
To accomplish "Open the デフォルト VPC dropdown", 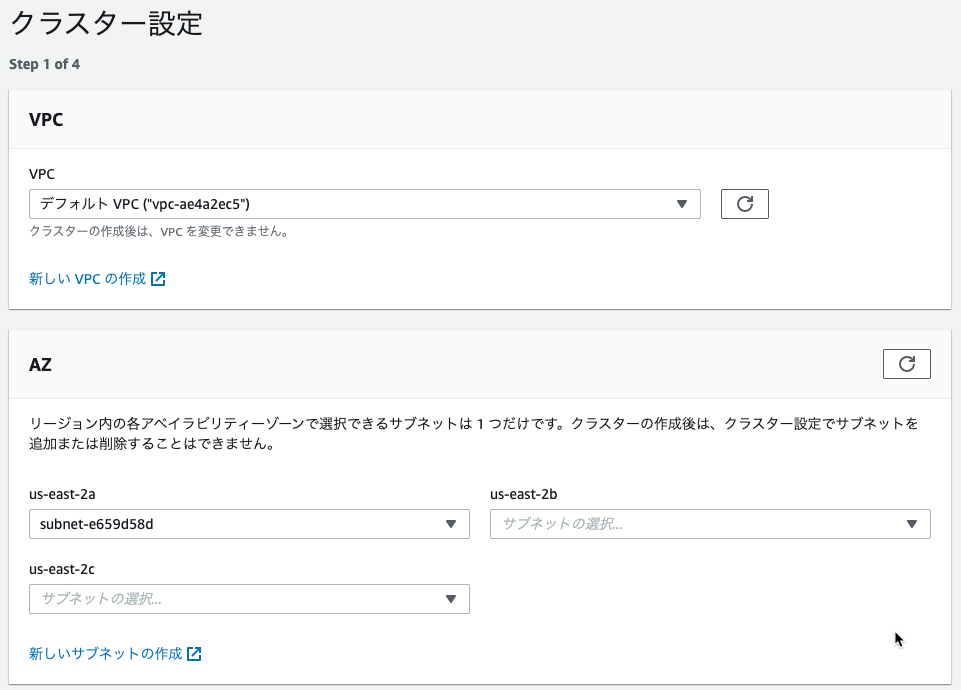I will (x=365, y=204).
